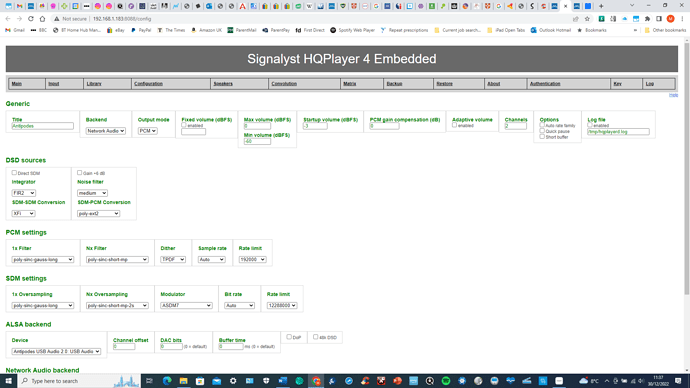Toggle the Auto rate family option

tap(542, 125)
